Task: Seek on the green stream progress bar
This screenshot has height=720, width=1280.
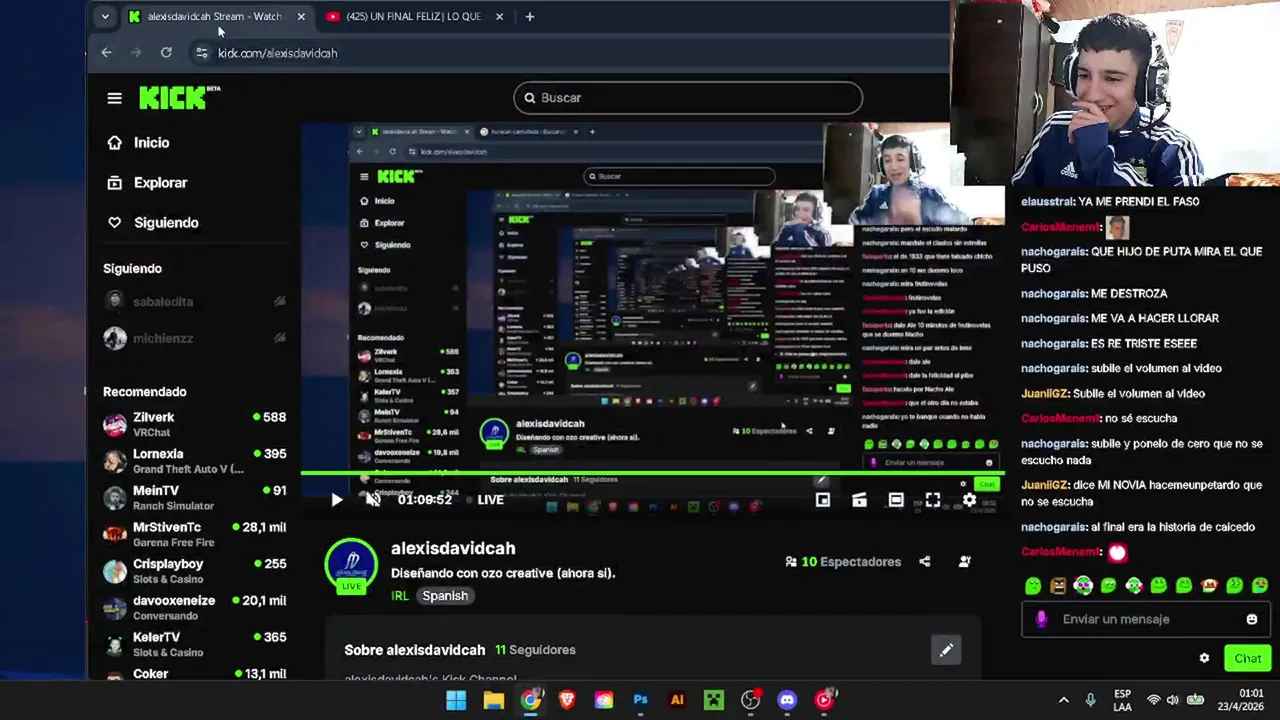Action: tap(652, 473)
